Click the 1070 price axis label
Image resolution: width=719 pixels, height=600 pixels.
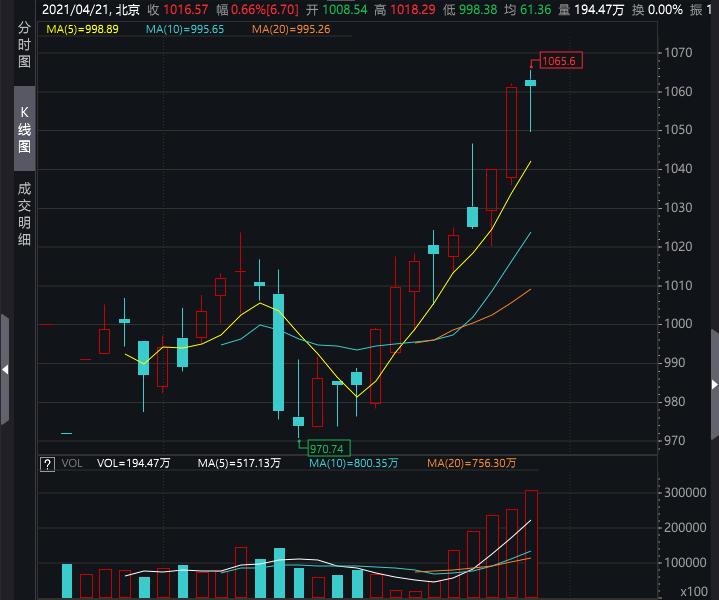tap(678, 53)
